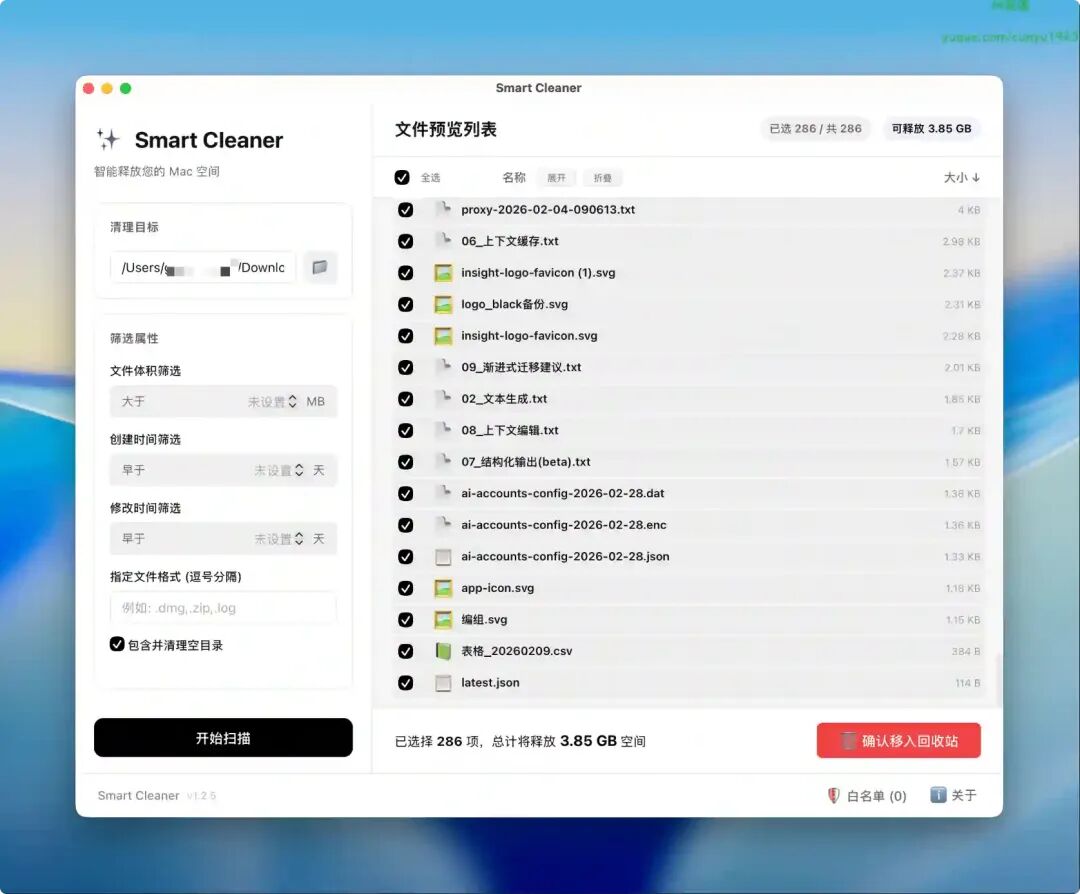This screenshot has height=894, width=1080.
Task: Click image icon of insight-logo-favicon (1).svg
Action: [x=443, y=273]
